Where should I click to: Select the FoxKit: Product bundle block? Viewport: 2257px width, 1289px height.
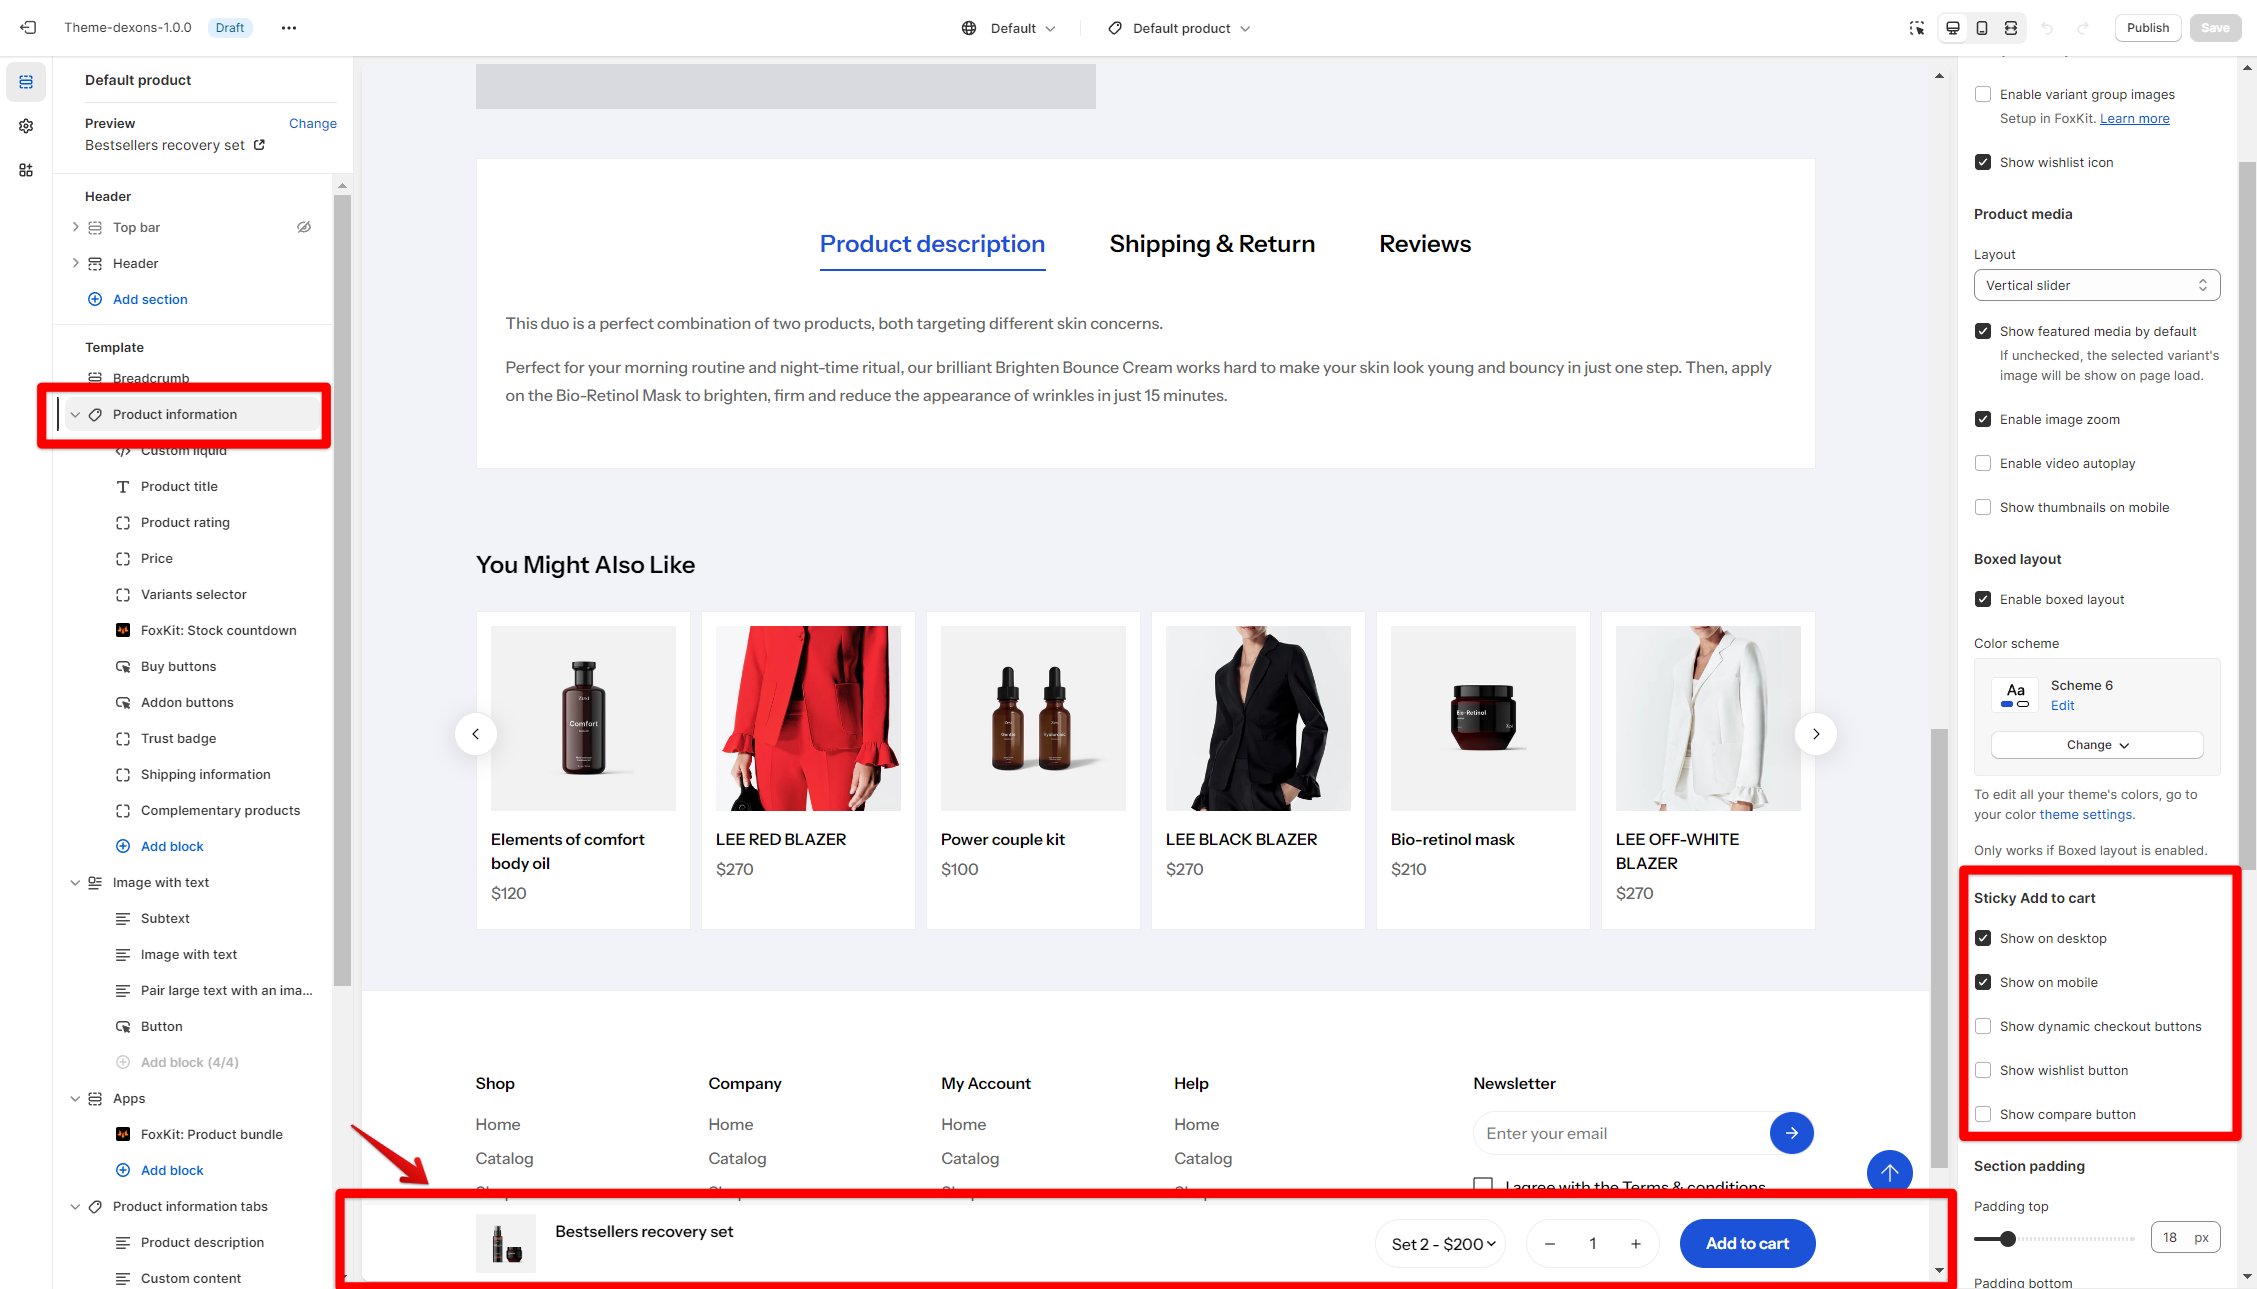[x=211, y=1134]
